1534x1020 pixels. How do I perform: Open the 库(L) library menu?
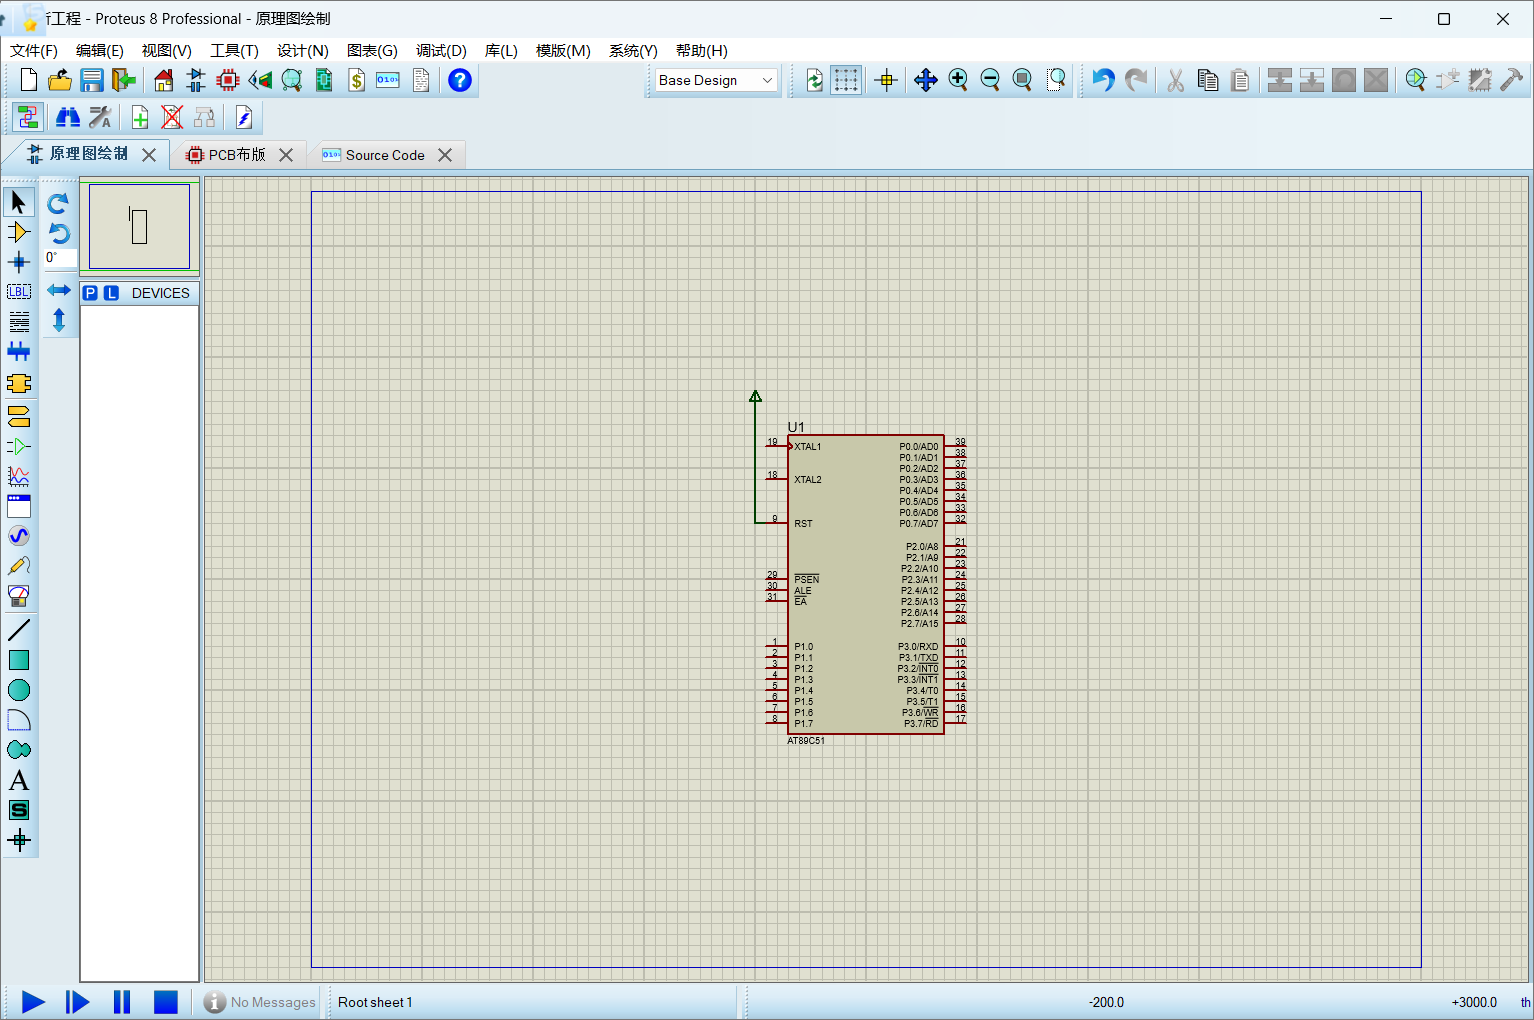coord(501,51)
